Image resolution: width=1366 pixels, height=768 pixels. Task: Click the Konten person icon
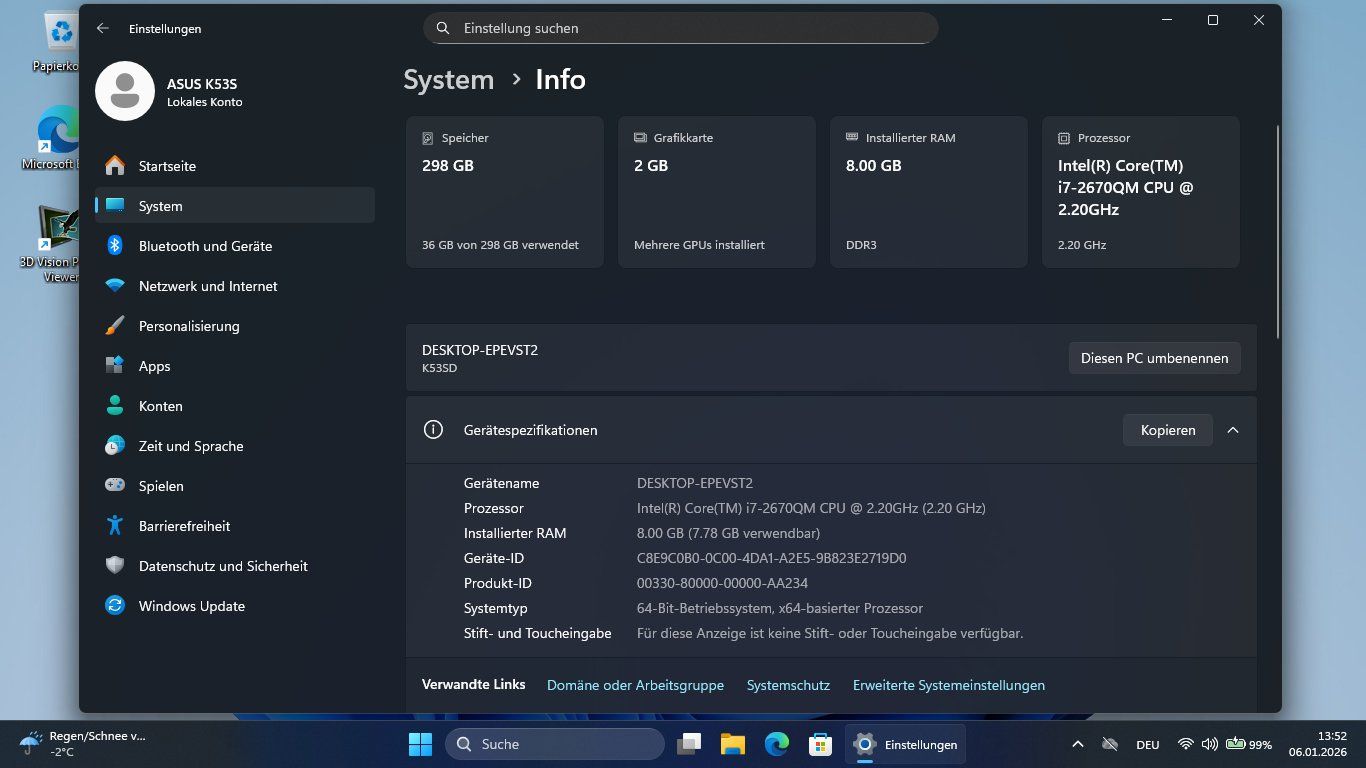[x=115, y=406]
